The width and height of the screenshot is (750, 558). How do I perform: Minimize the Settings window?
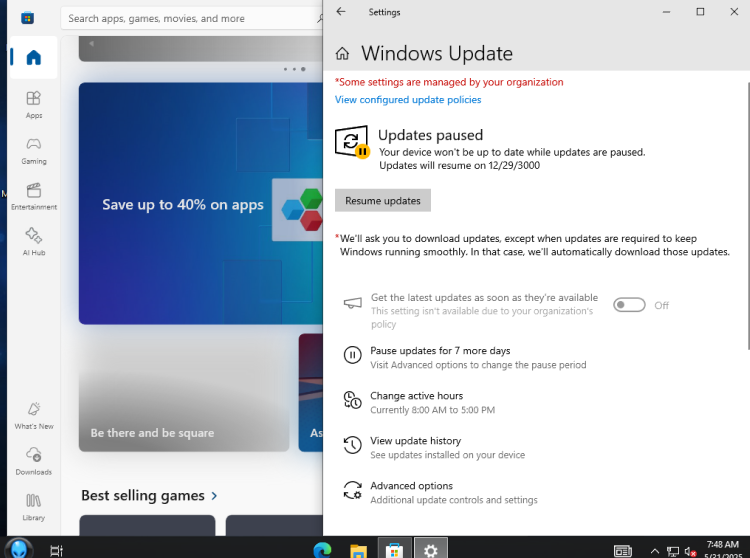point(666,11)
